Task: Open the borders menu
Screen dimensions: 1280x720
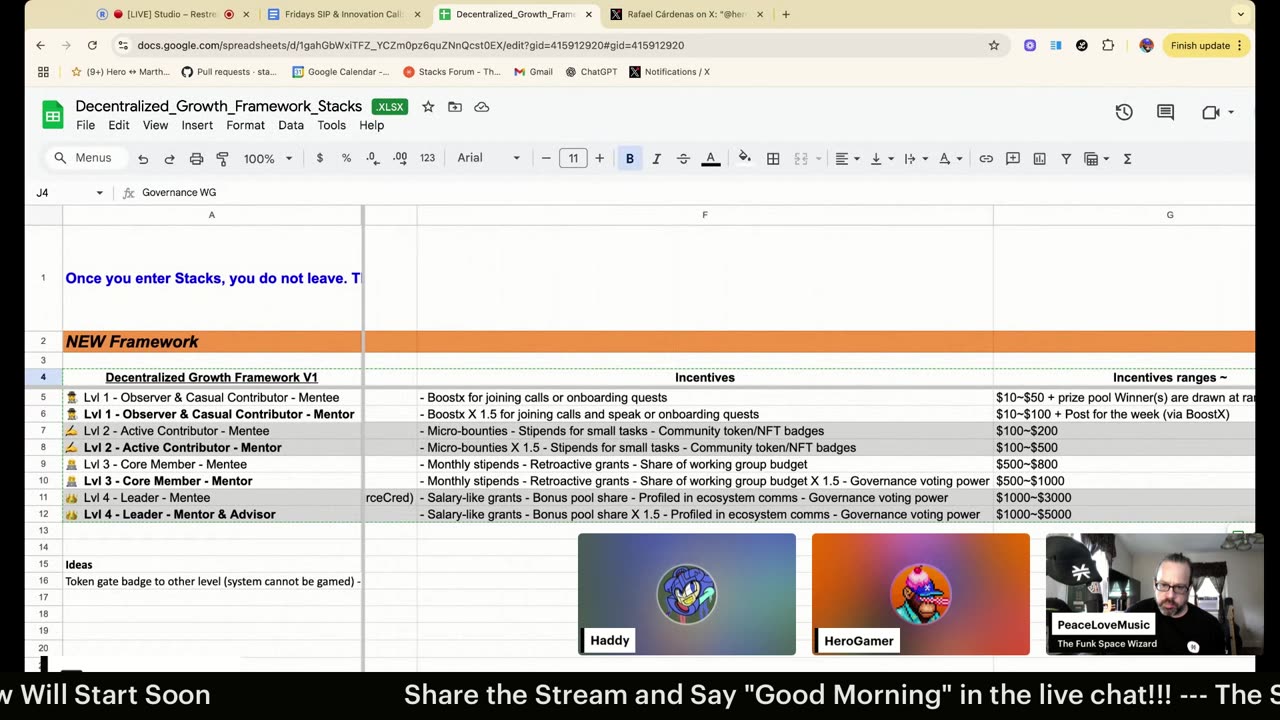Action: (x=773, y=158)
